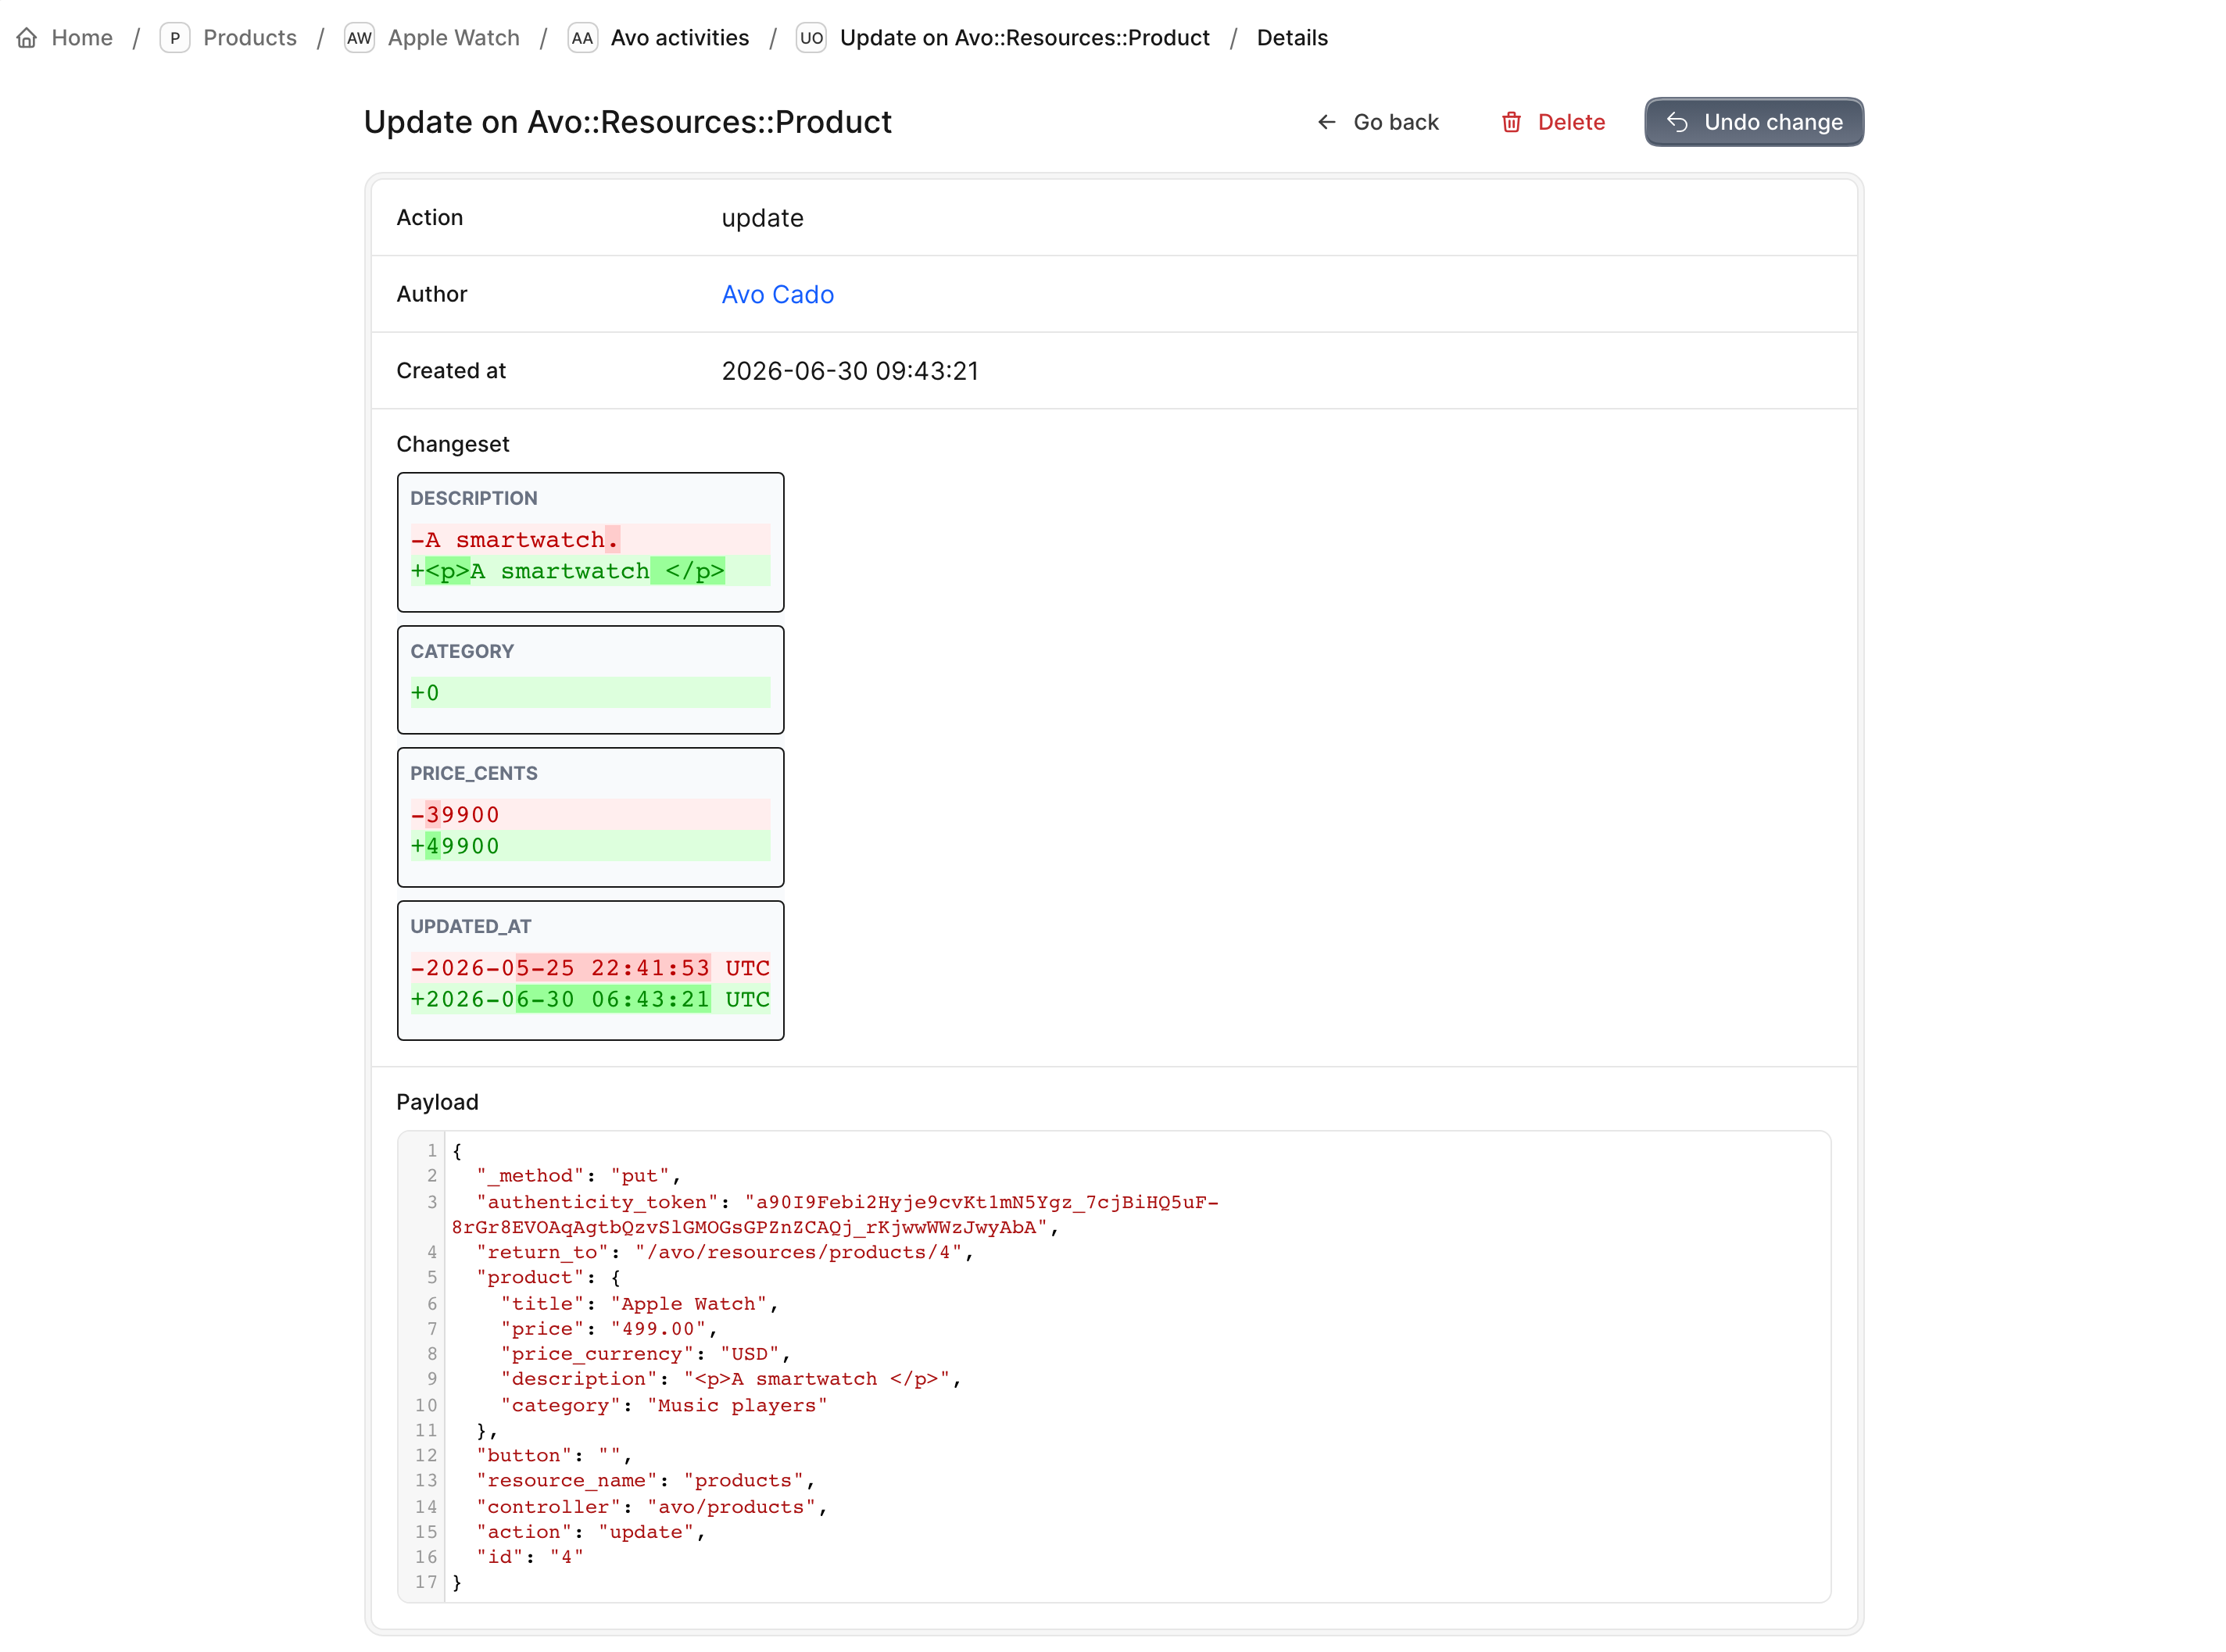
Task: Open author Avo Cado profile link
Action: pyautogui.click(x=778, y=295)
